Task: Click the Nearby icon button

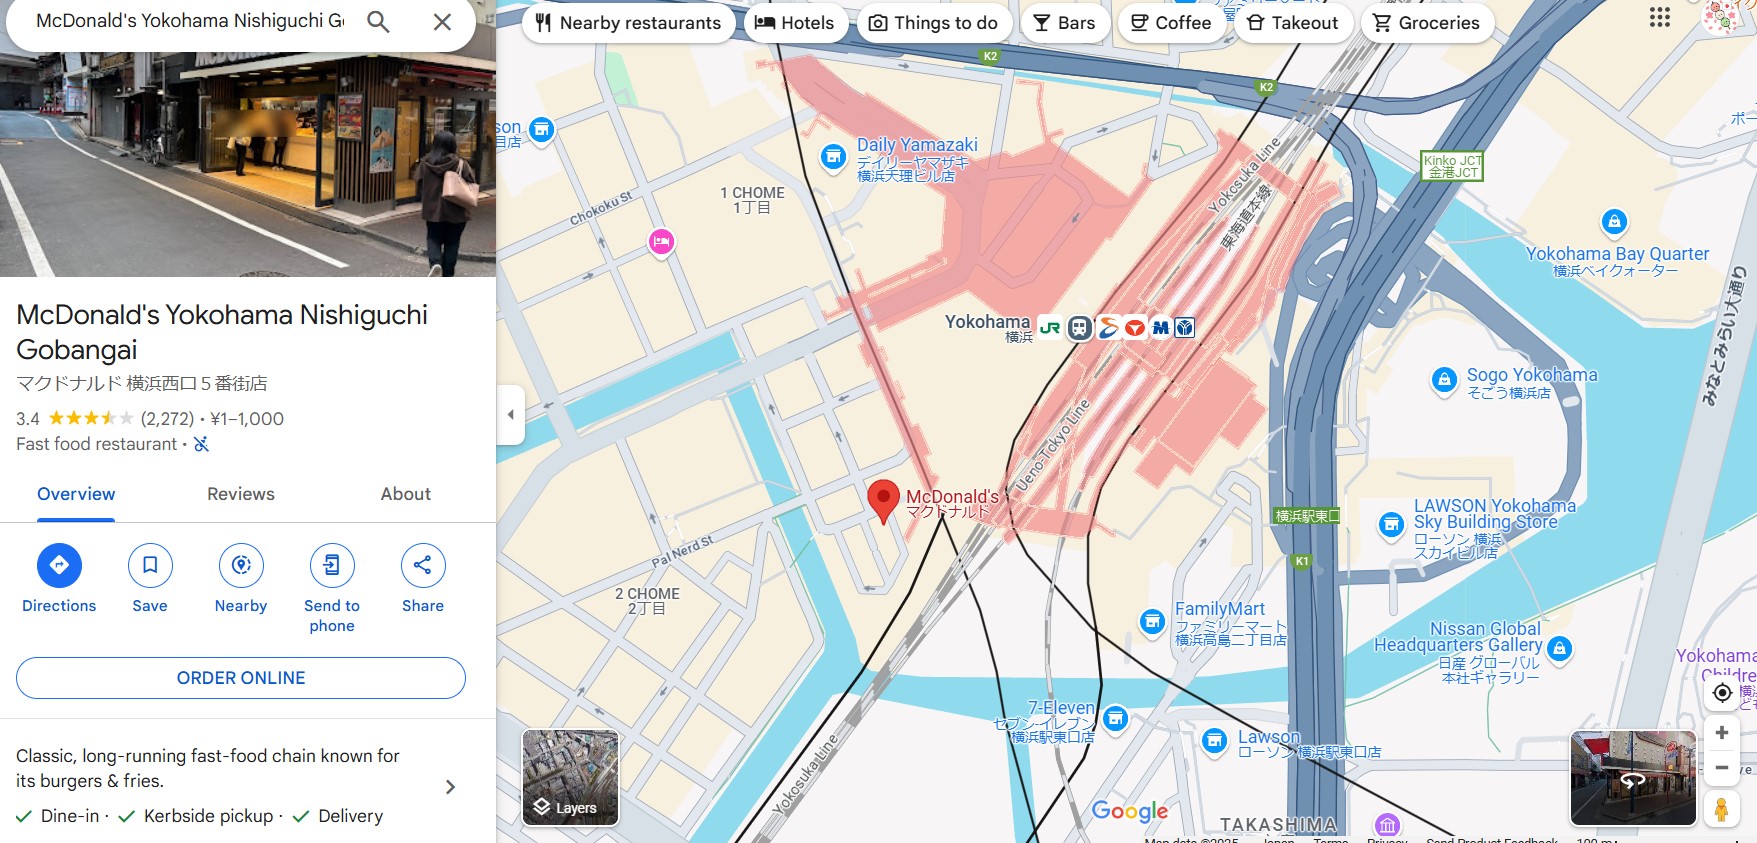Action: click(241, 565)
